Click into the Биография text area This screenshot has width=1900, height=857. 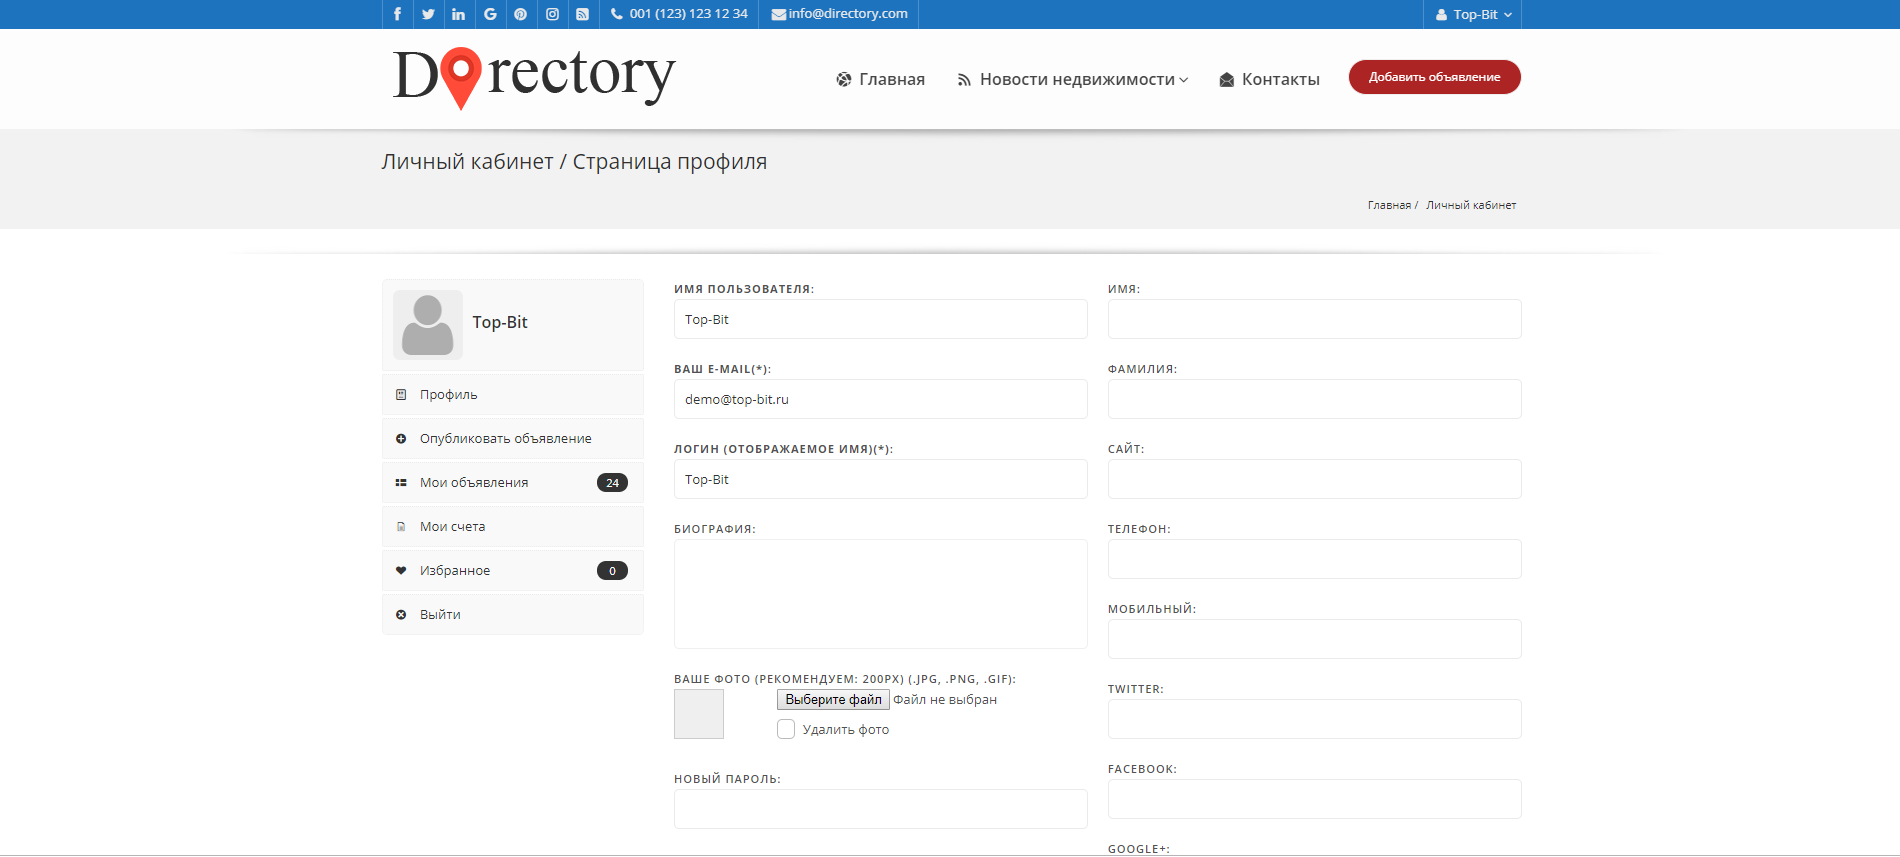(x=881, y=594)
